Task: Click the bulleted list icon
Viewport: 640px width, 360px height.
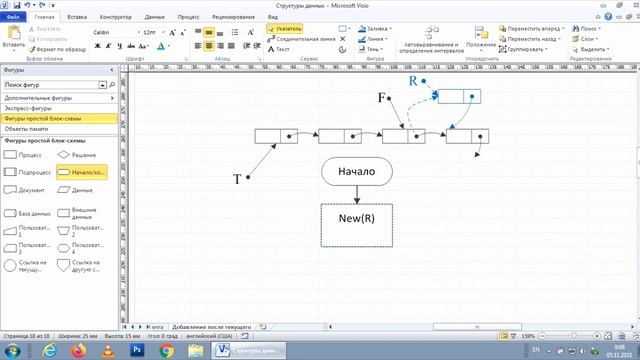Action: (x=235, y=32)
